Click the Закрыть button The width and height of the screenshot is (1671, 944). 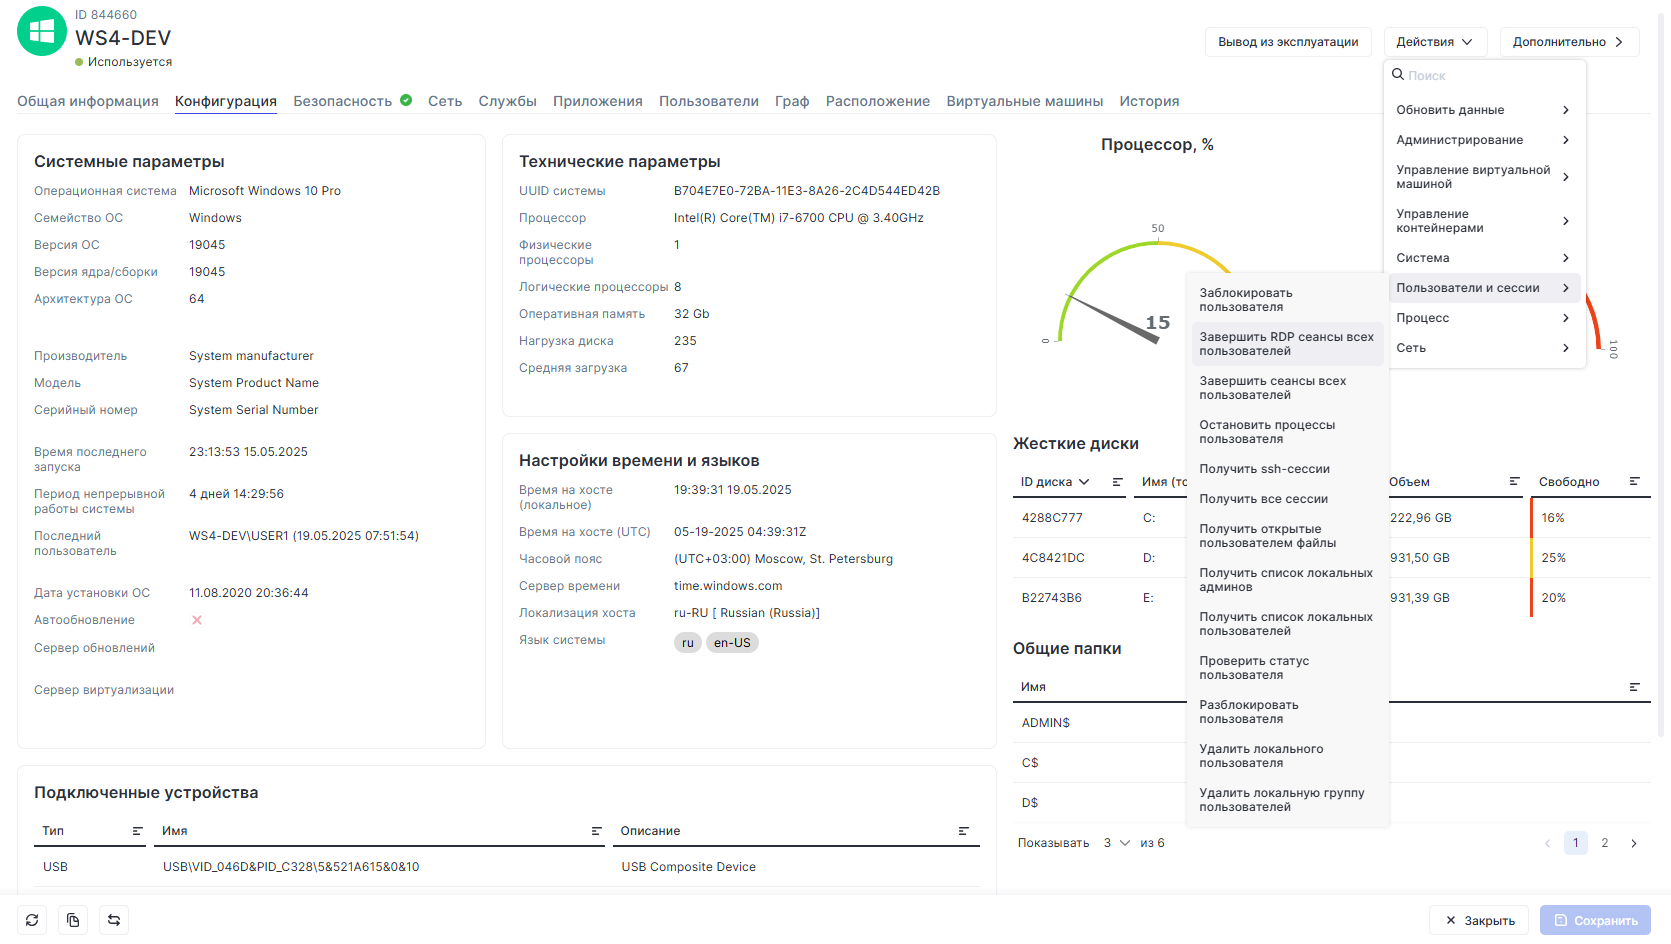pos(1479,921)
